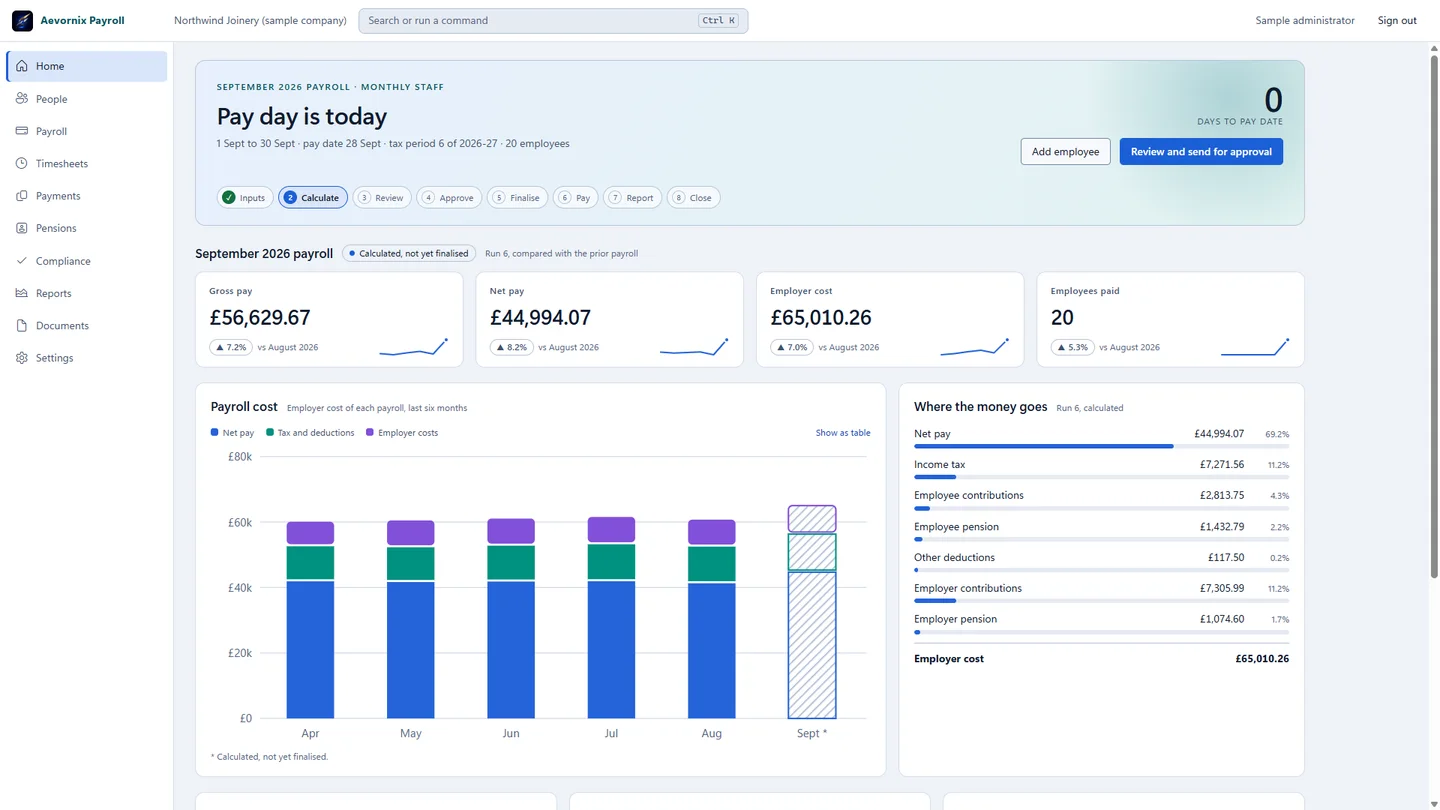Click the £56,629.67 gross pay value
This screenshot has height=810, width=1440.
(260, 318)
